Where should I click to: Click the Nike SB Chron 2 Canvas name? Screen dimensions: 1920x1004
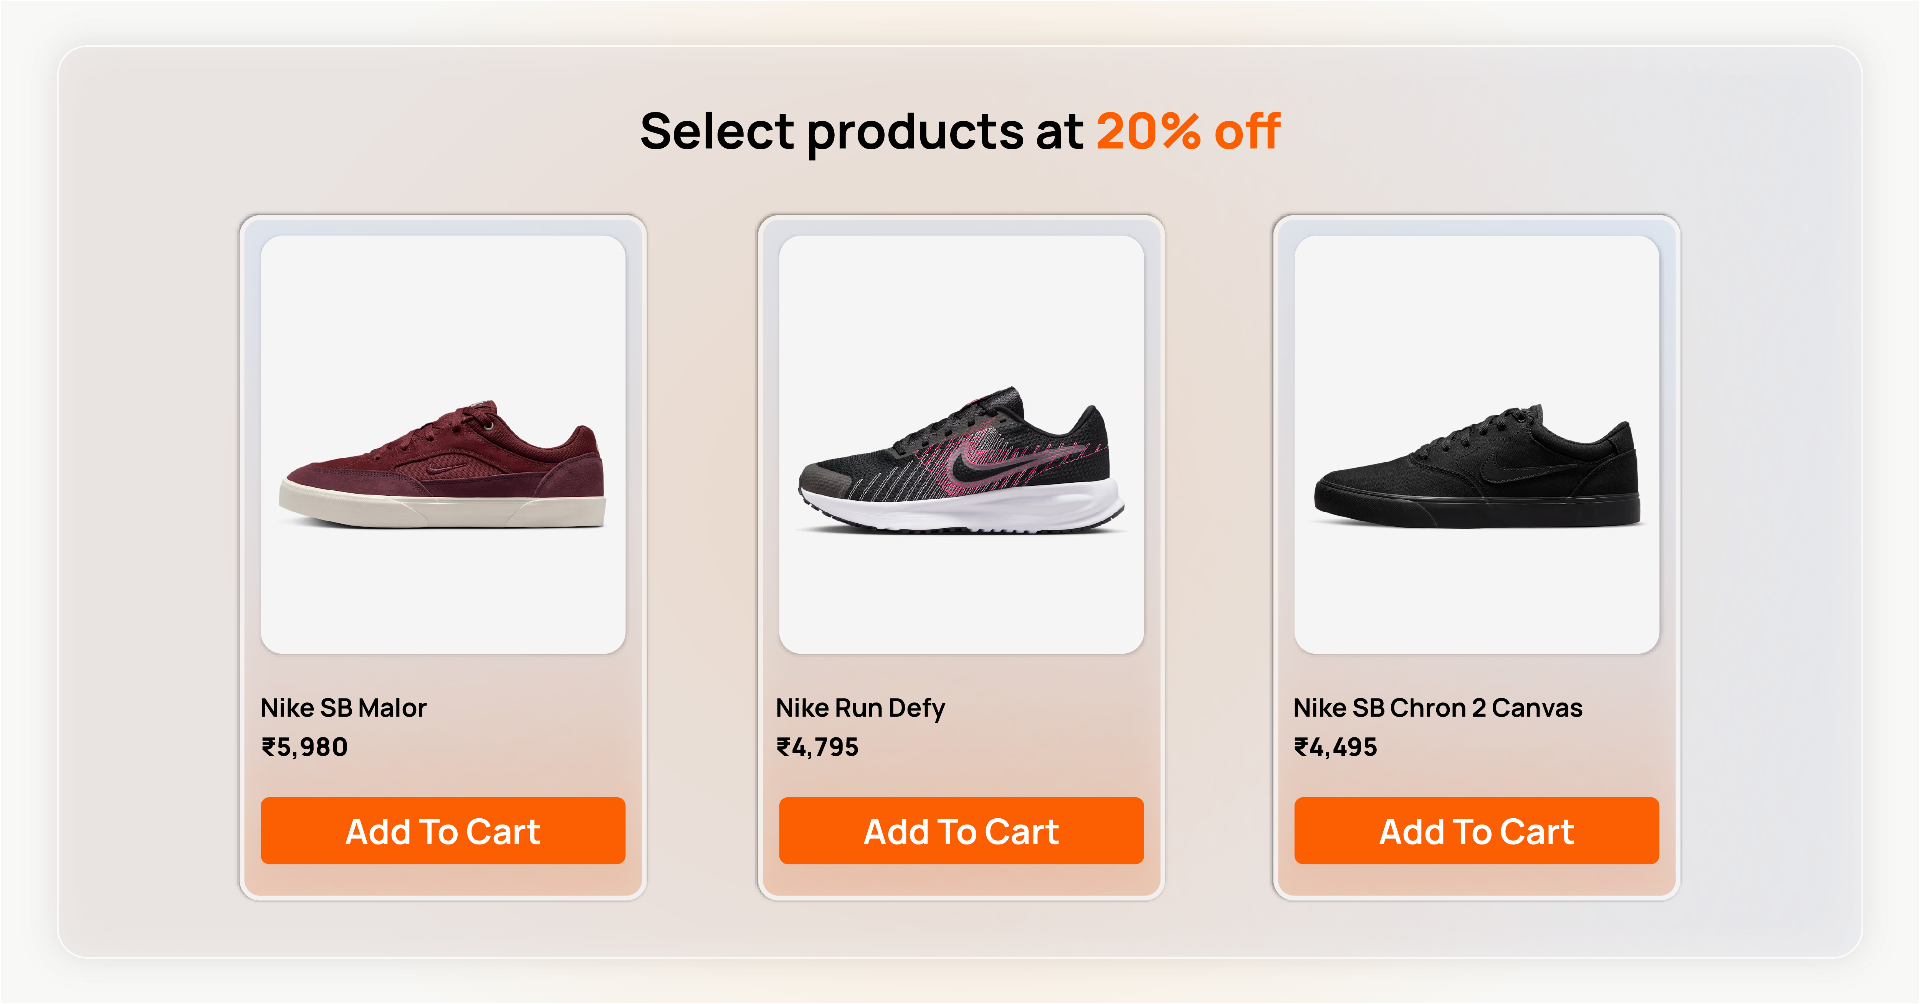coord(1437,708)
